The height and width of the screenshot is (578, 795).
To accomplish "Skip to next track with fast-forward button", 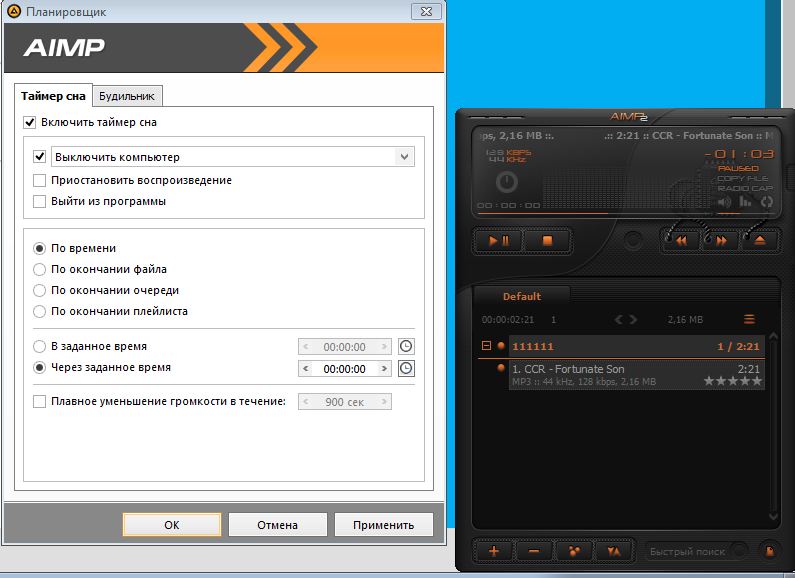I will pos(720,241).
